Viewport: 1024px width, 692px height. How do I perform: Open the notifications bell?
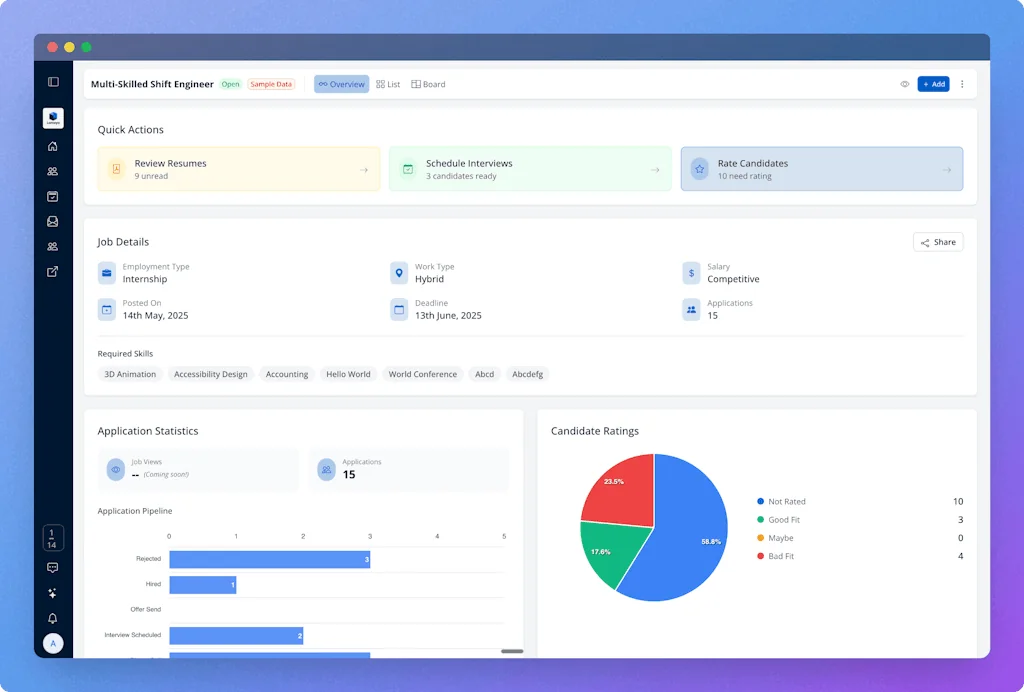(x=53, y=618)
